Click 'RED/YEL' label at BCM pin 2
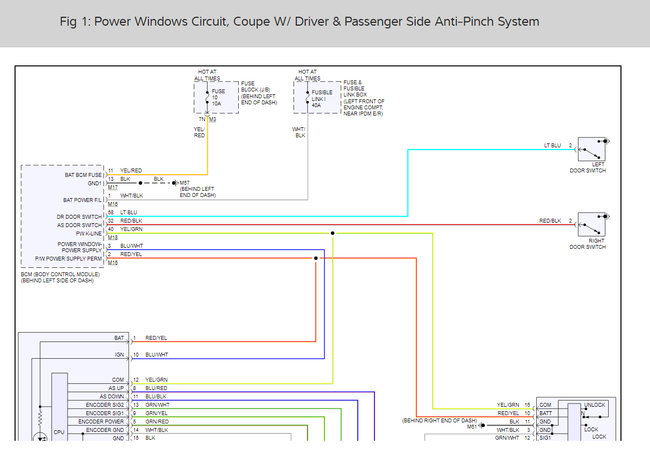650x457 pixels. tap(131, 254)
